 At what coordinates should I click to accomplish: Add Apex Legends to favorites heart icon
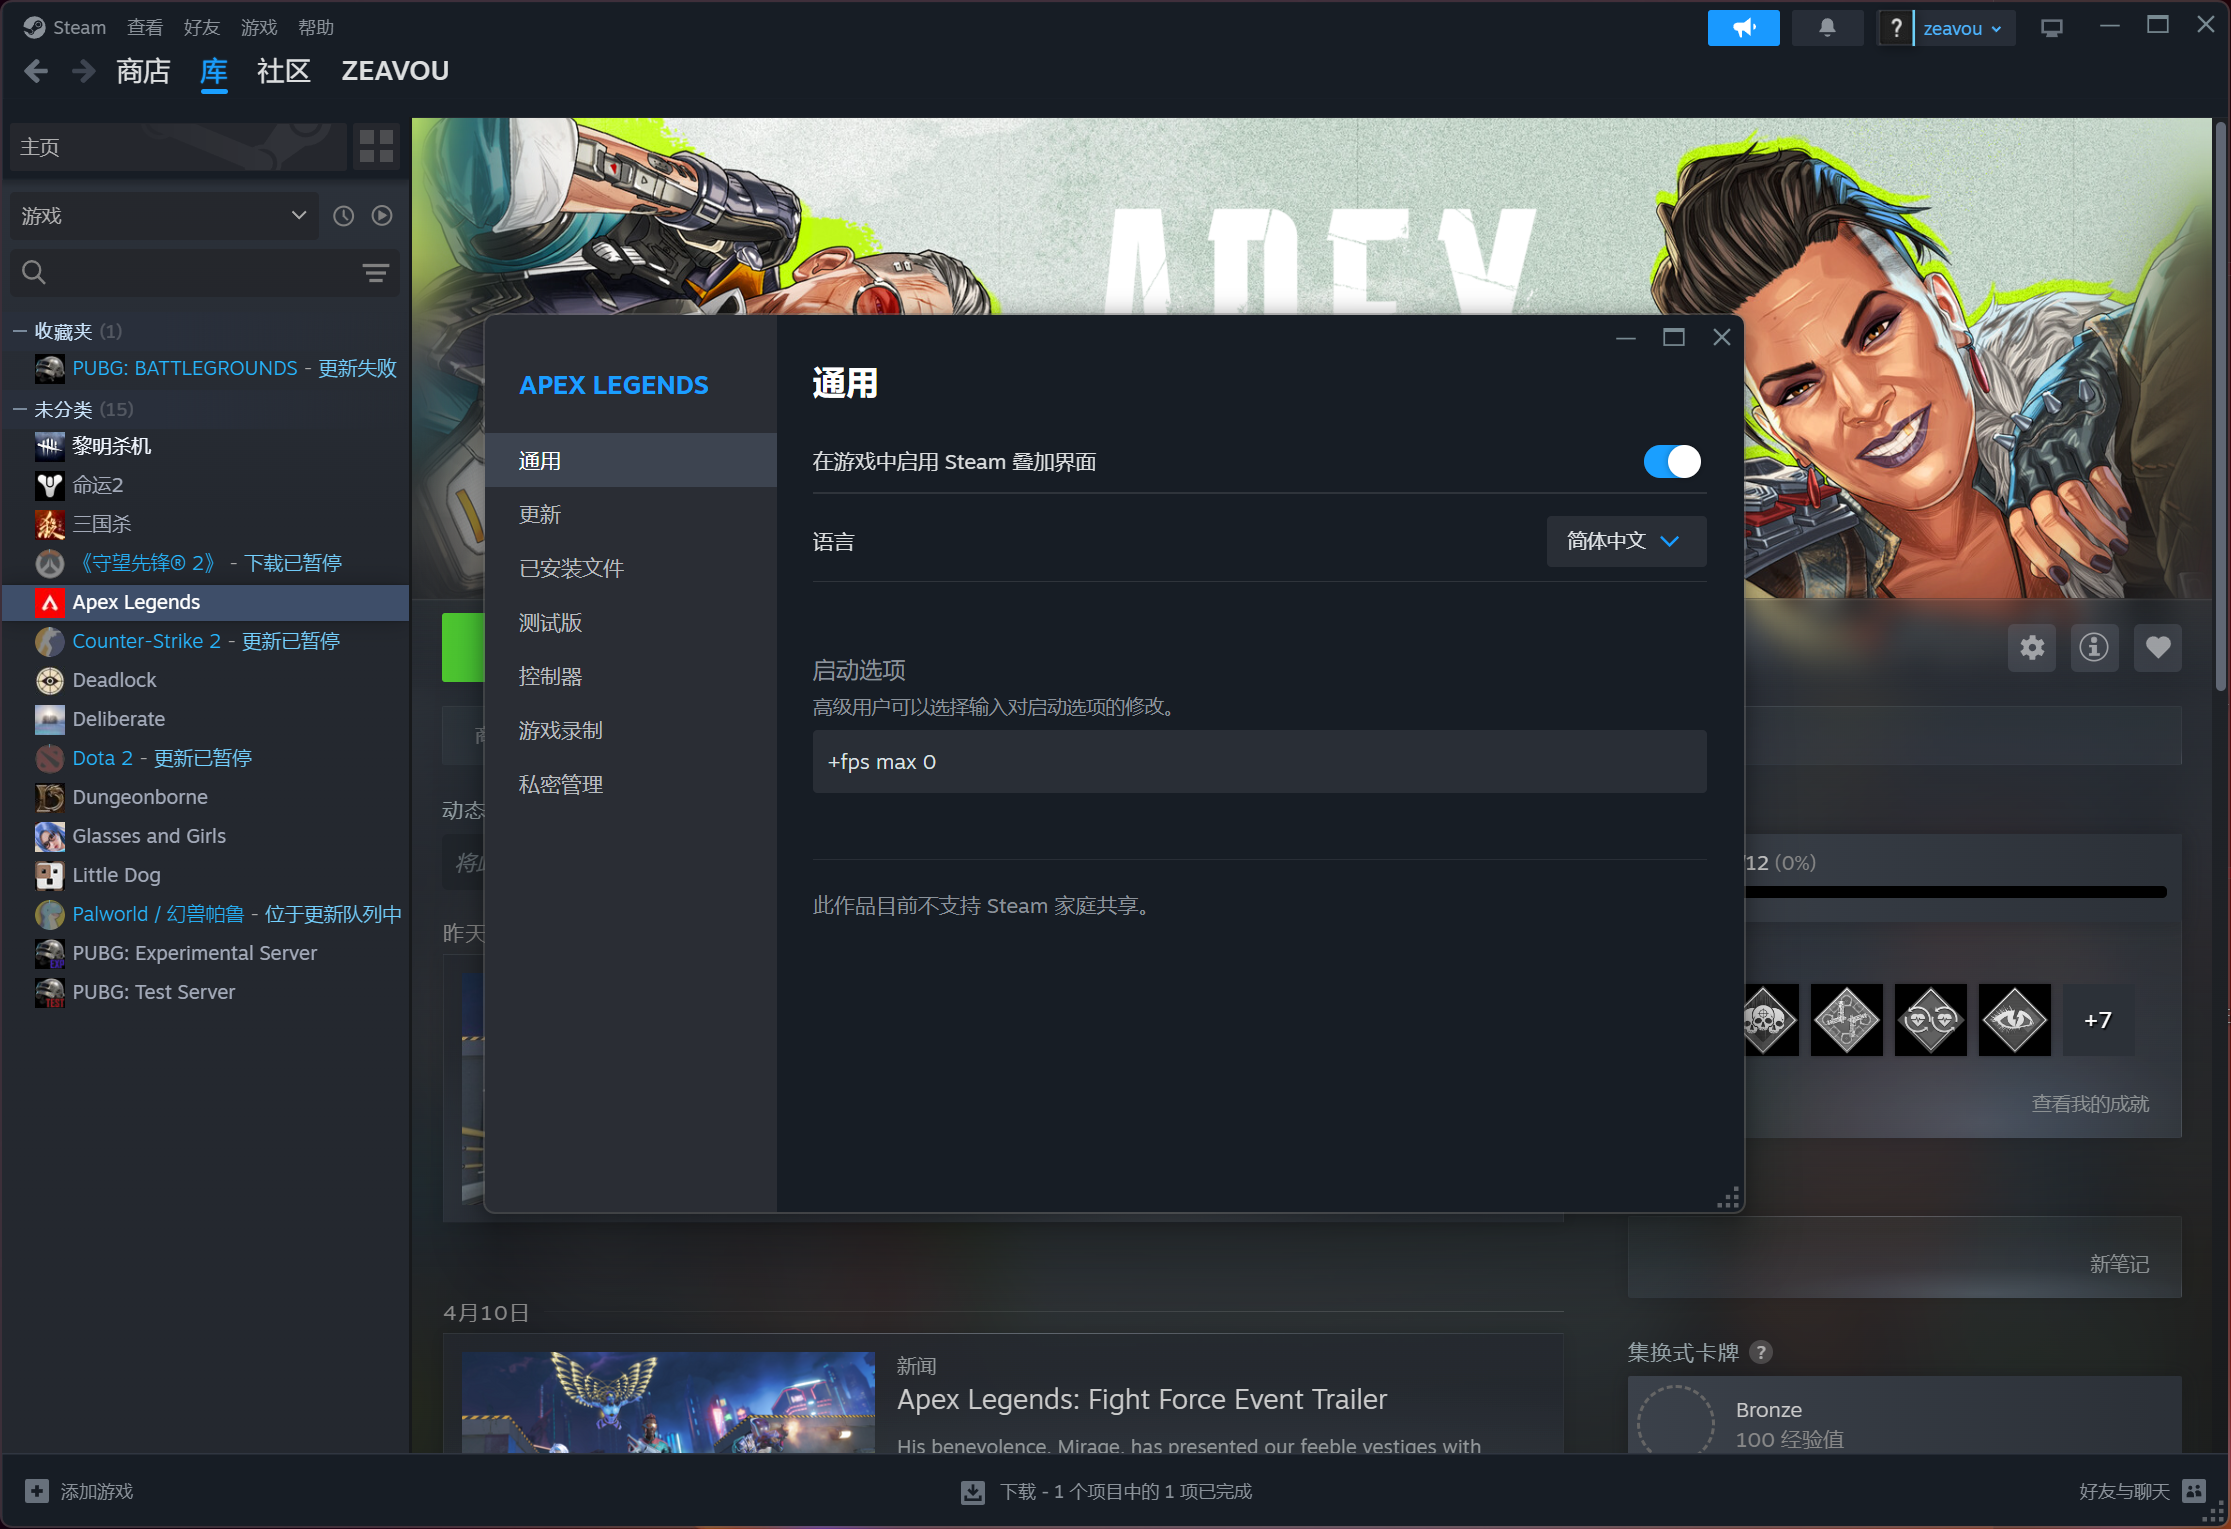2157,648
